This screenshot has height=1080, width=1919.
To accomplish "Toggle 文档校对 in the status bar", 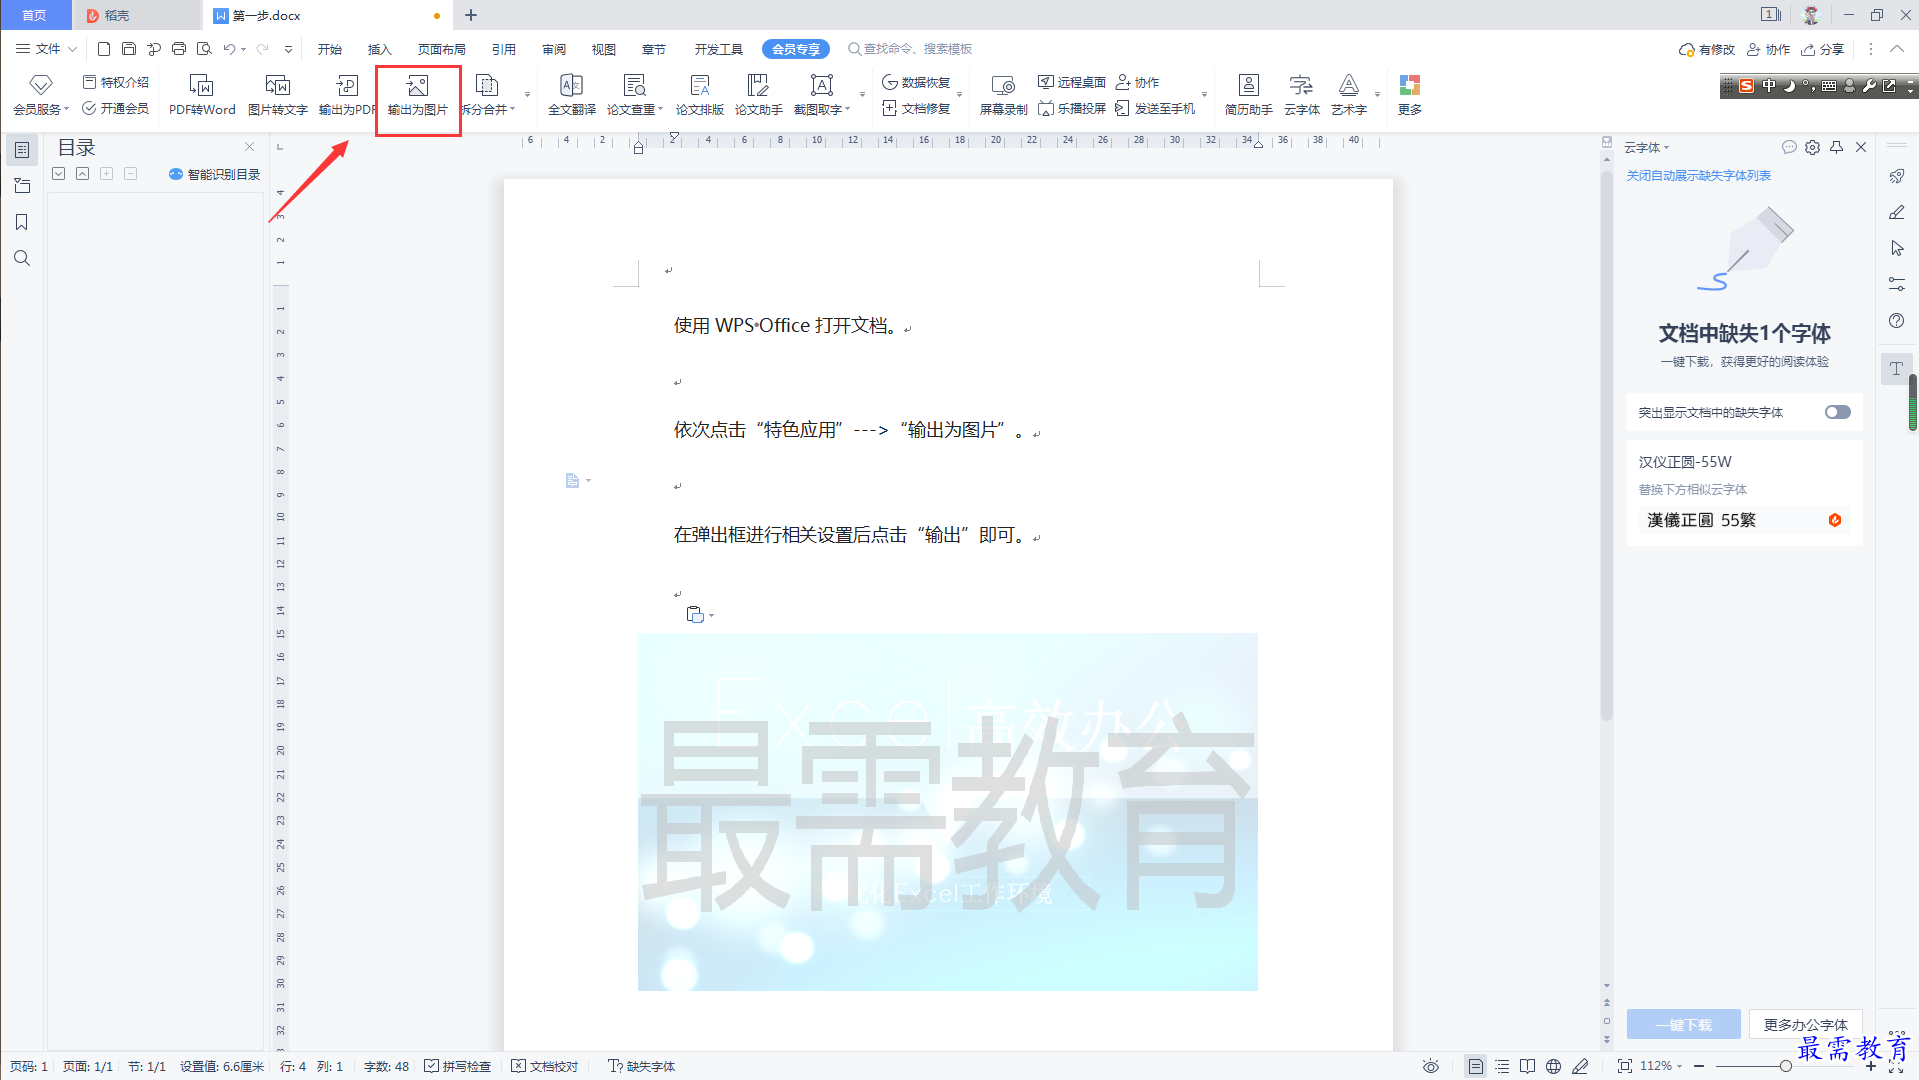I will click(x=545, y=1066).
